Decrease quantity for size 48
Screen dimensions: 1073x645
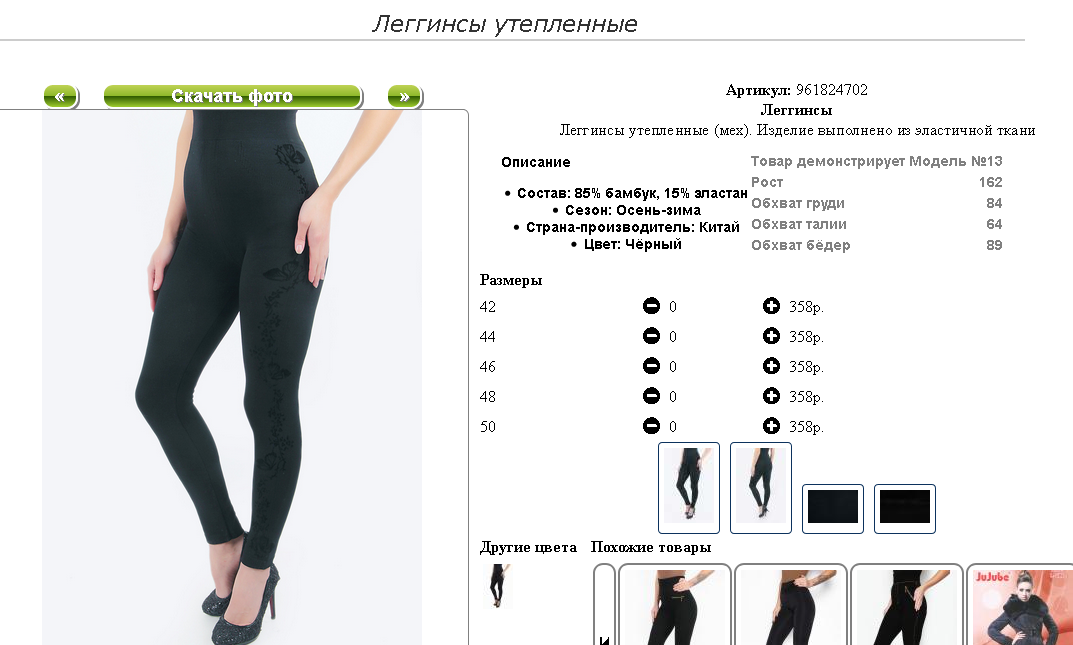[651, 396]
